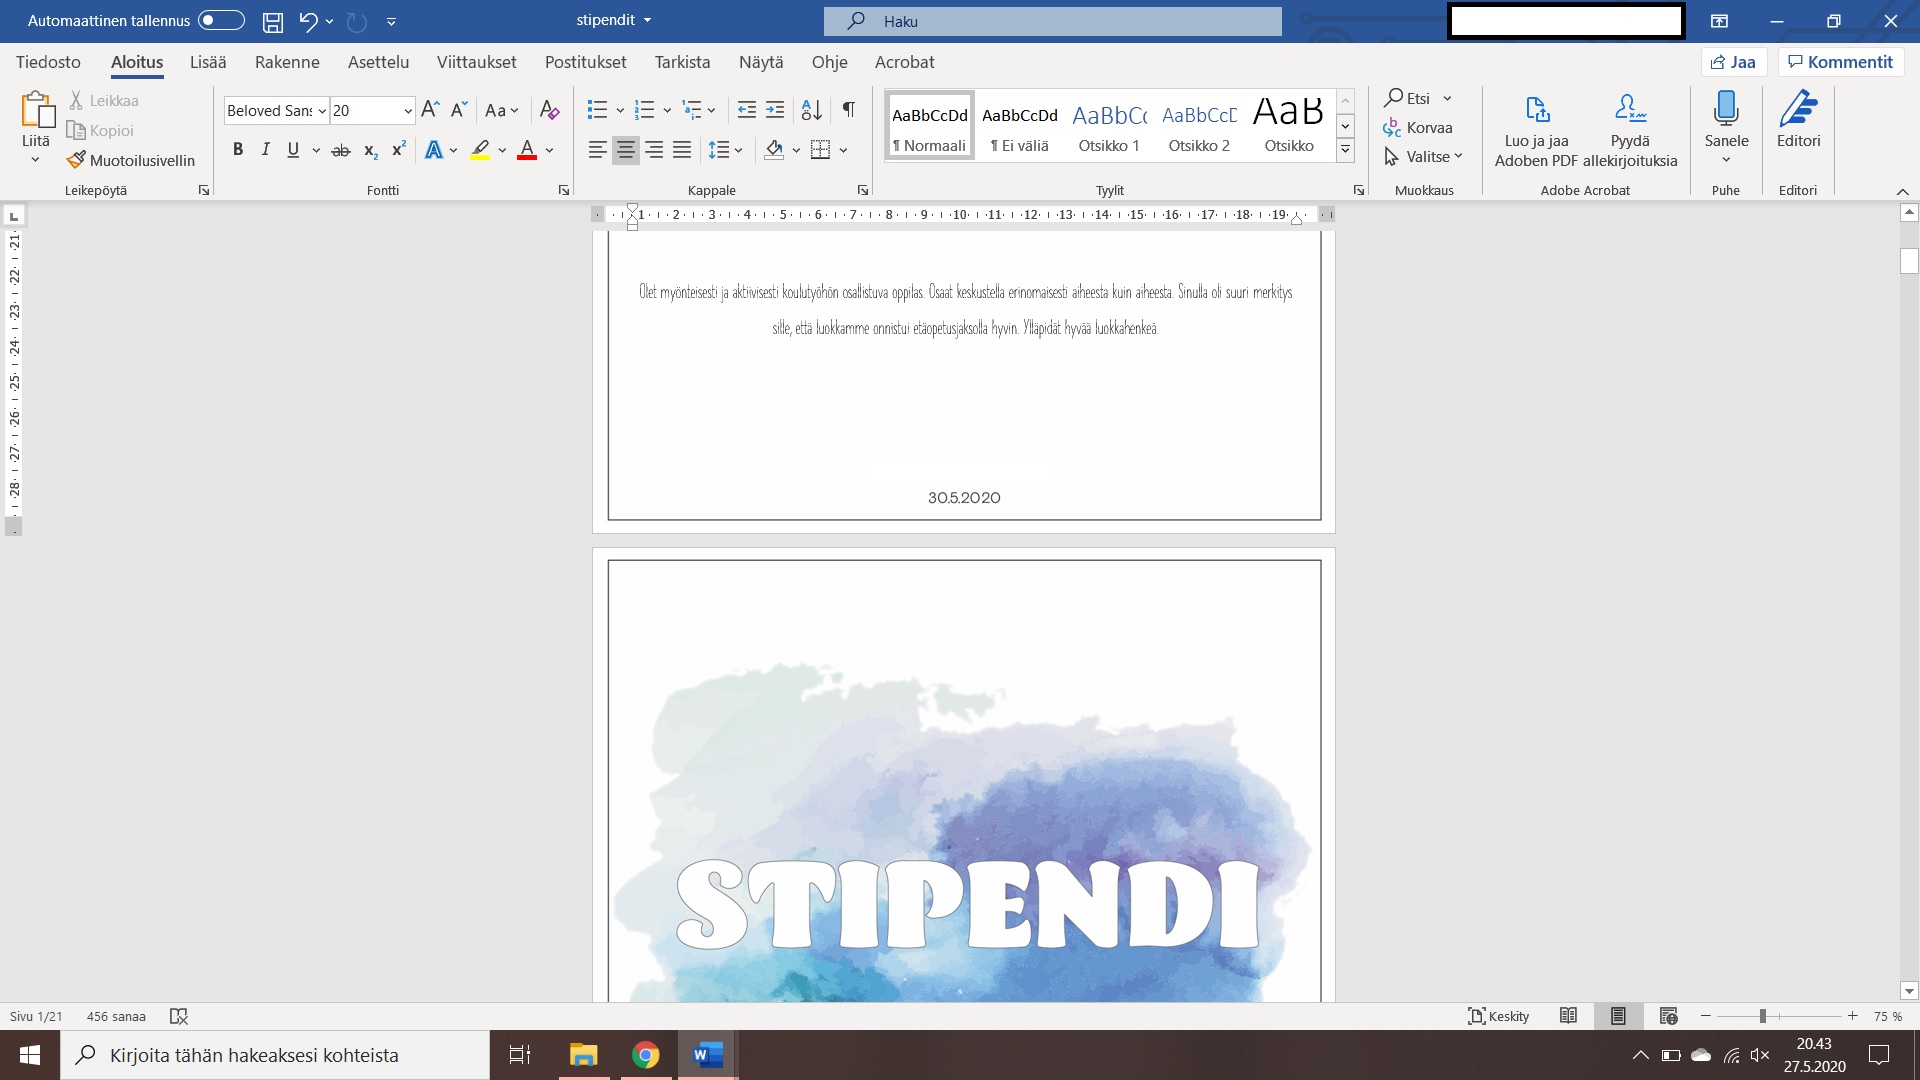Open the Asettelu ribbon tab
Screen dimensions: 1920x1080
378,62
